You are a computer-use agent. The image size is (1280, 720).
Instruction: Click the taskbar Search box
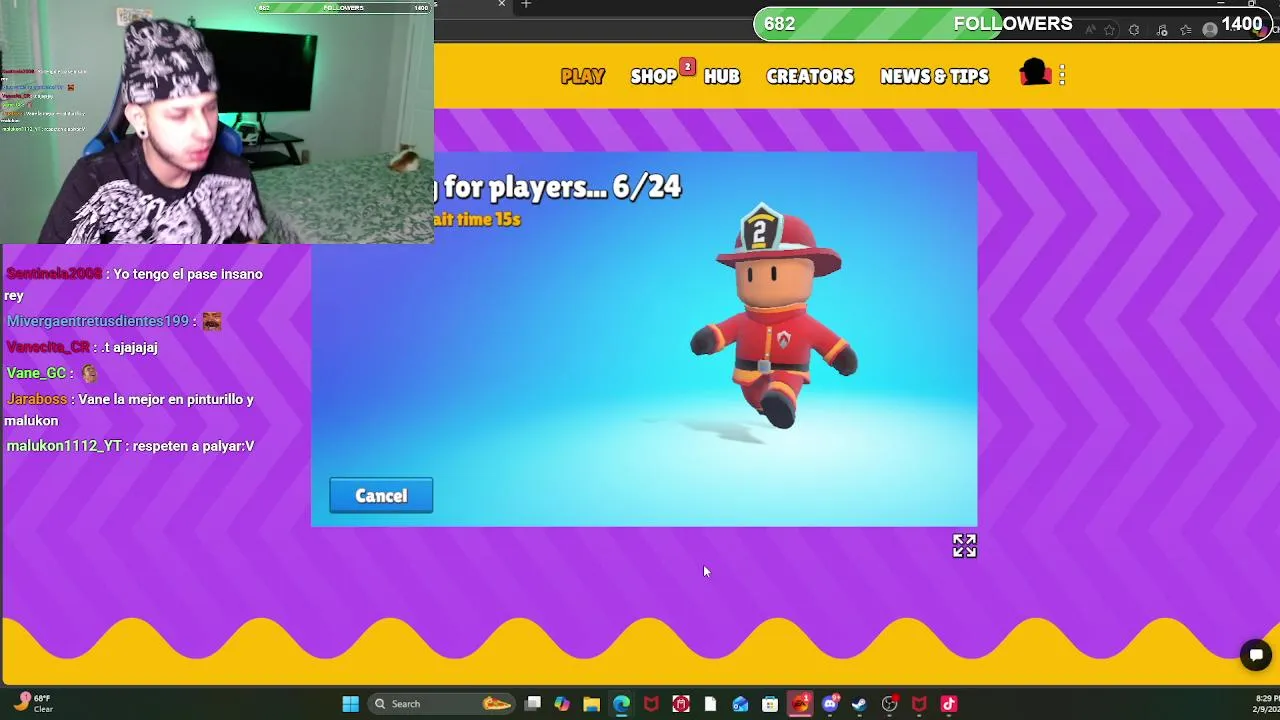click(440, 704)
